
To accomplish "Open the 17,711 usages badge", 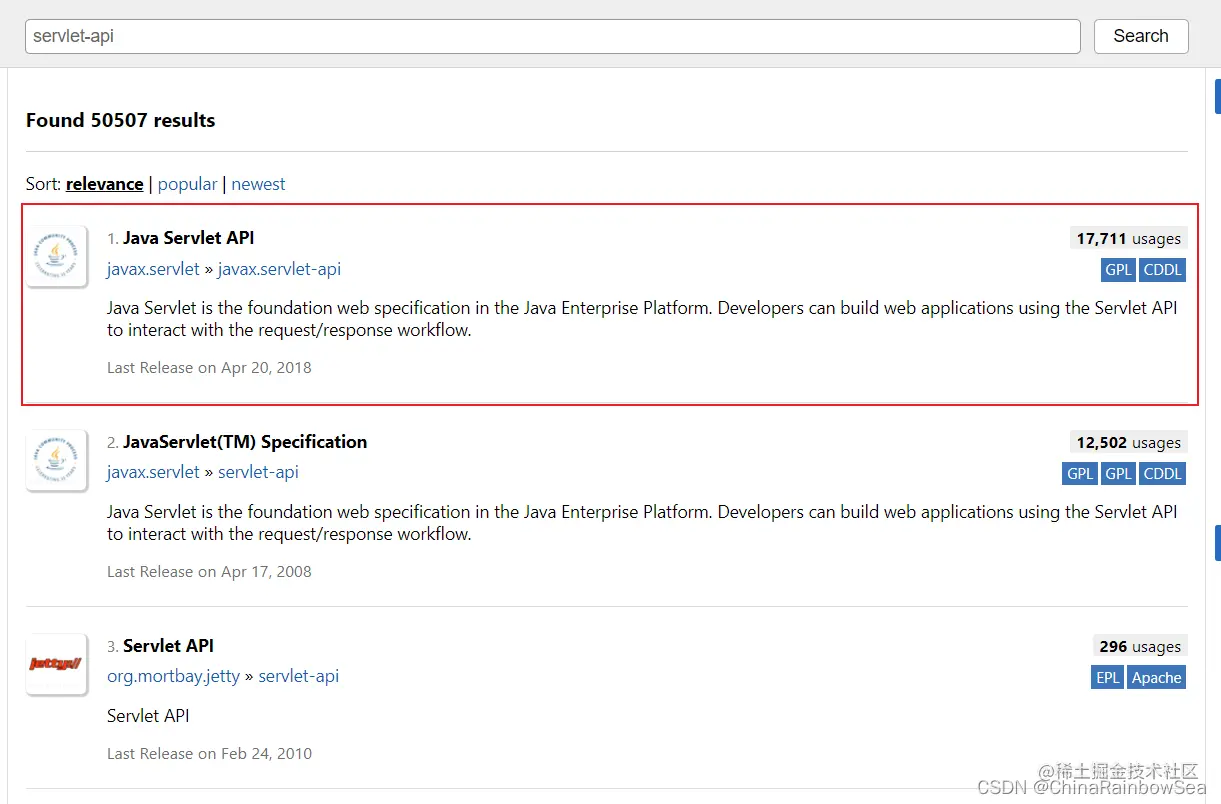I will (1128, 238).
